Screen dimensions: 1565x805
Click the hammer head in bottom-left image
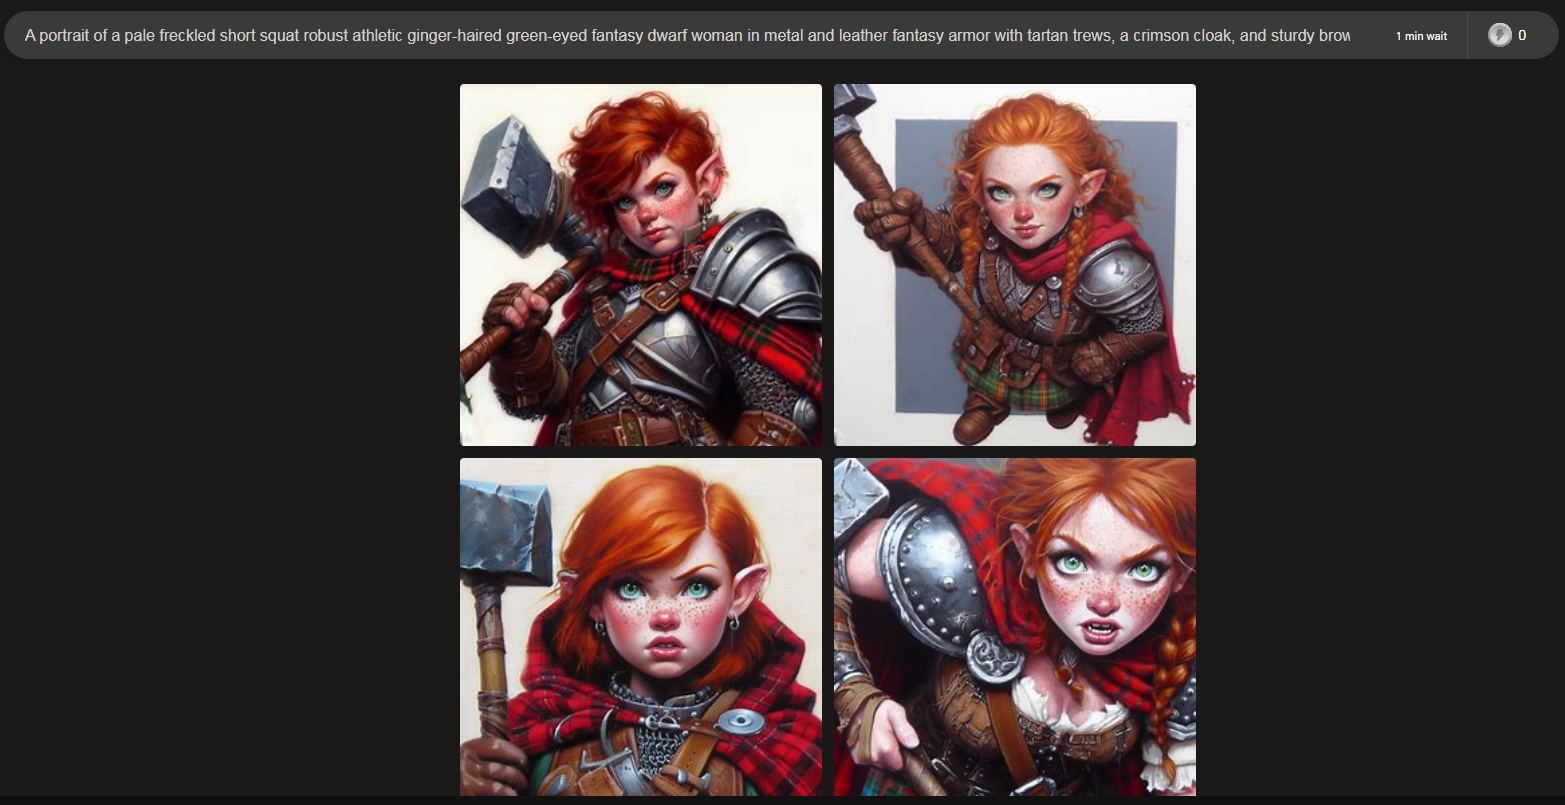[x=507, y=530]
